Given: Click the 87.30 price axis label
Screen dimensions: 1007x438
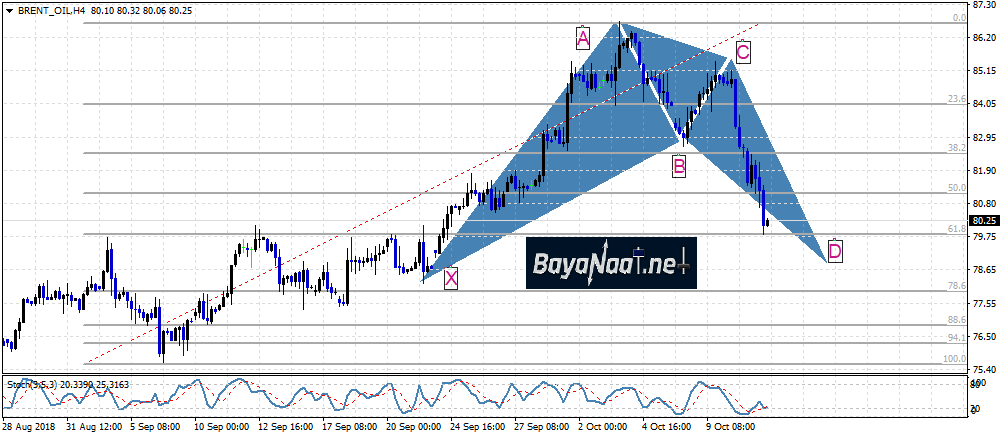Looking at the screenshot, I should click(x=985, y=6).
